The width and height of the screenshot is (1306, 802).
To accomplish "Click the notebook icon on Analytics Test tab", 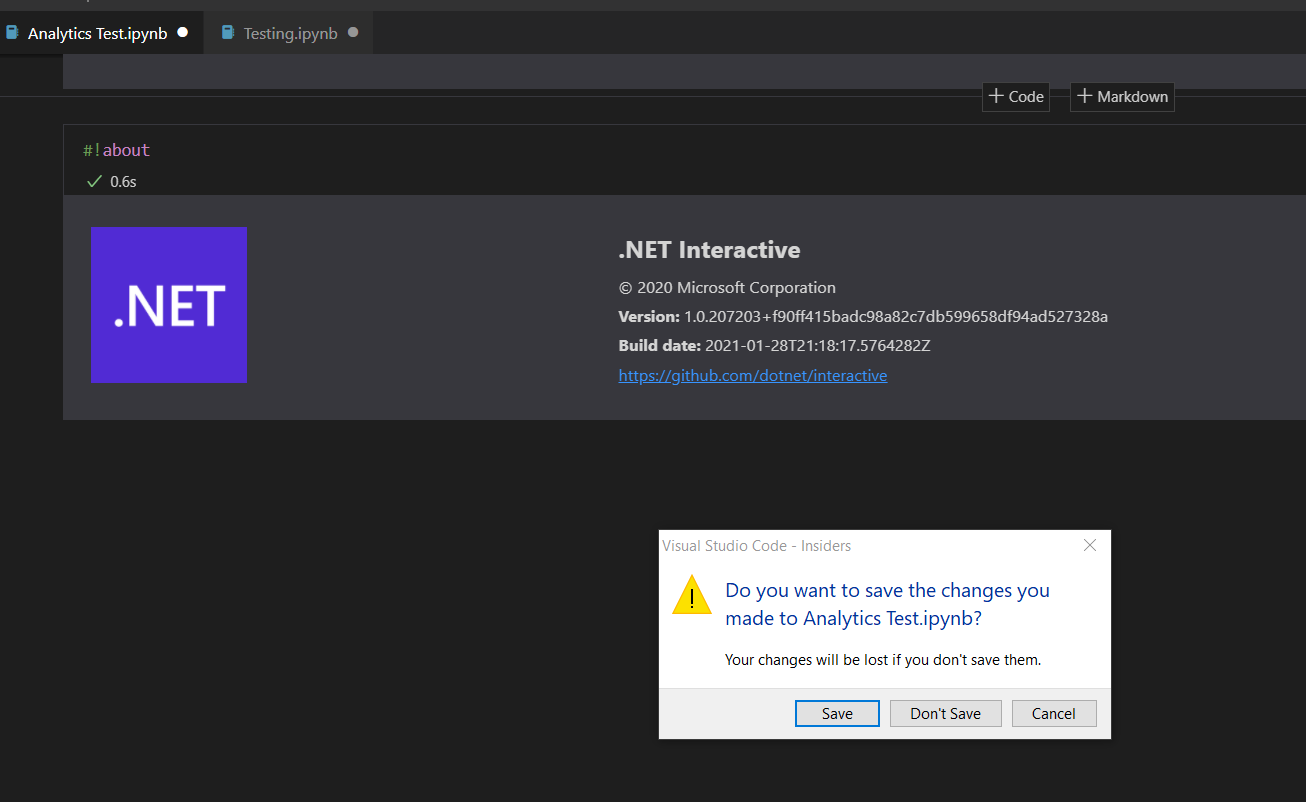I will coord(13,32).
